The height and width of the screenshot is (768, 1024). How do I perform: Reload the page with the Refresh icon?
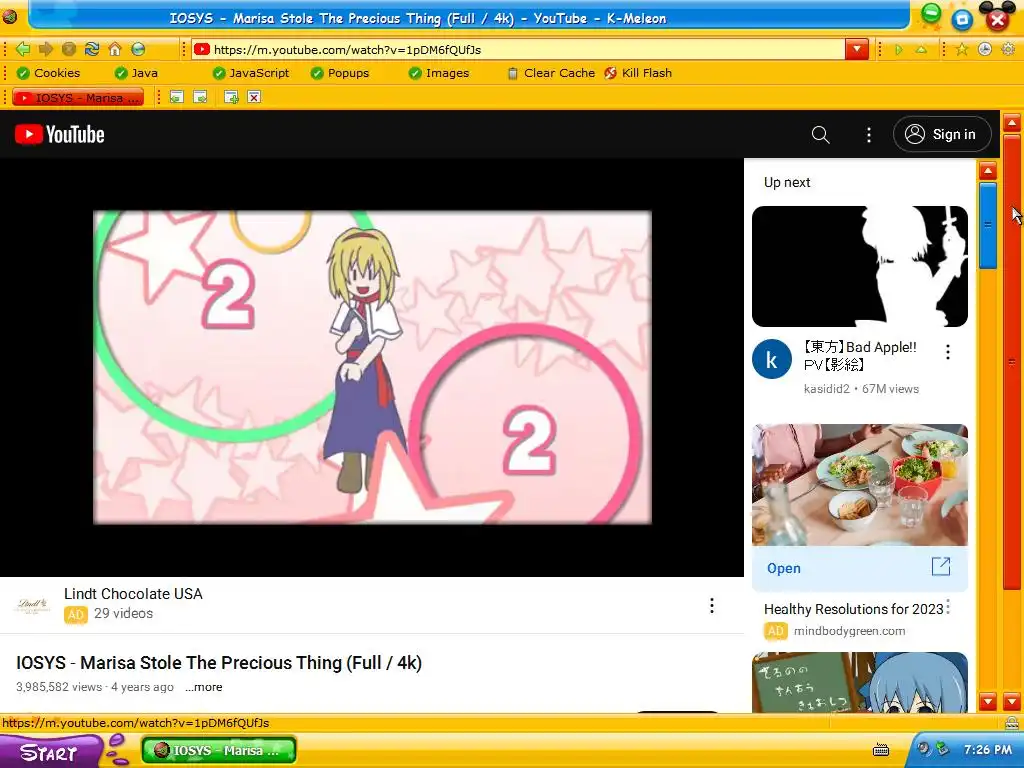click(92, 49)
